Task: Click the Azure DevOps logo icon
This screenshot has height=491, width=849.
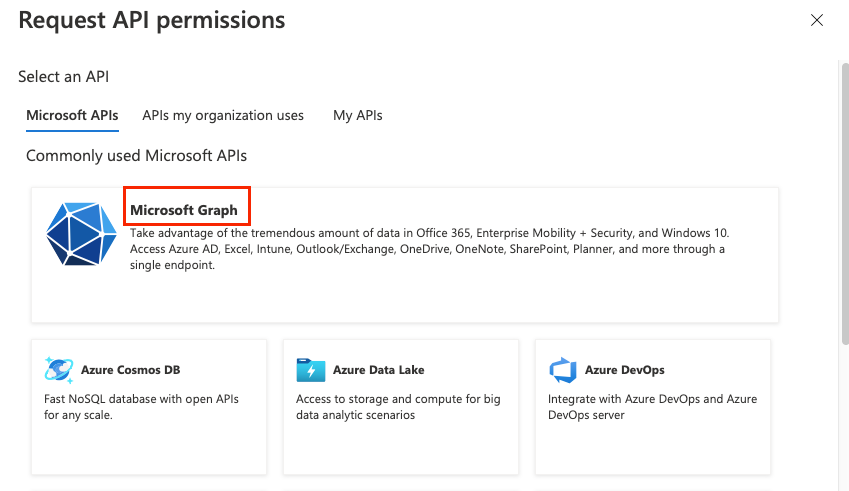Action: coord(563,370)
